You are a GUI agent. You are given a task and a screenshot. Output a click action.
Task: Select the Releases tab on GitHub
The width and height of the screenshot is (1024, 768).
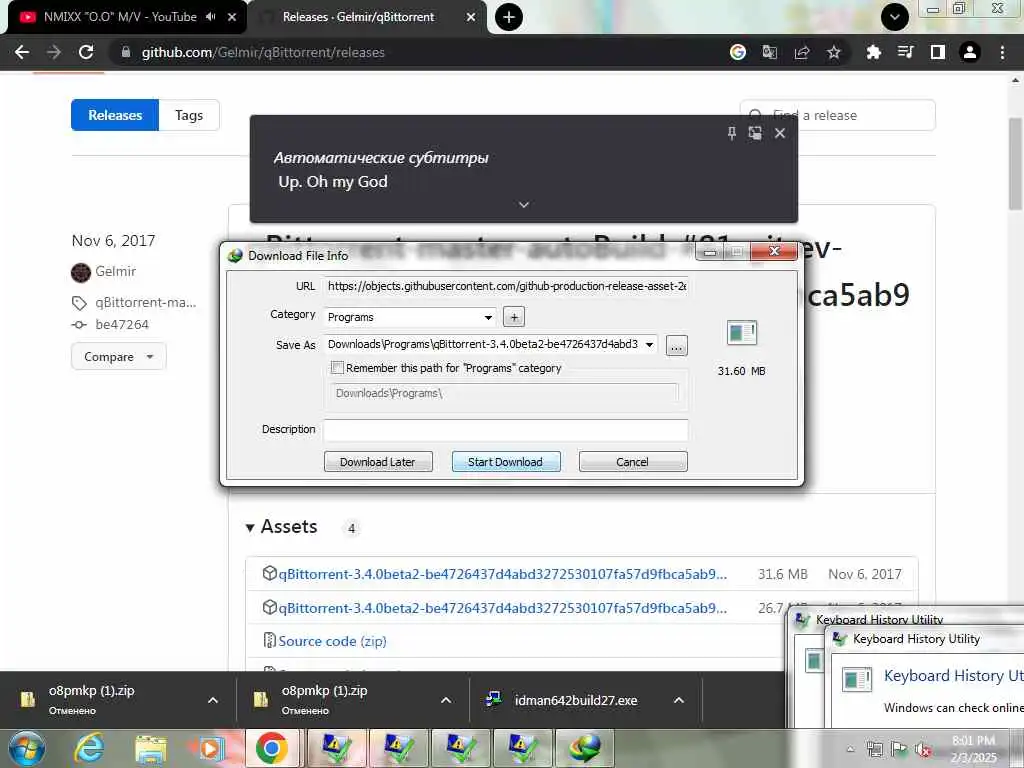tap(115, 115)
